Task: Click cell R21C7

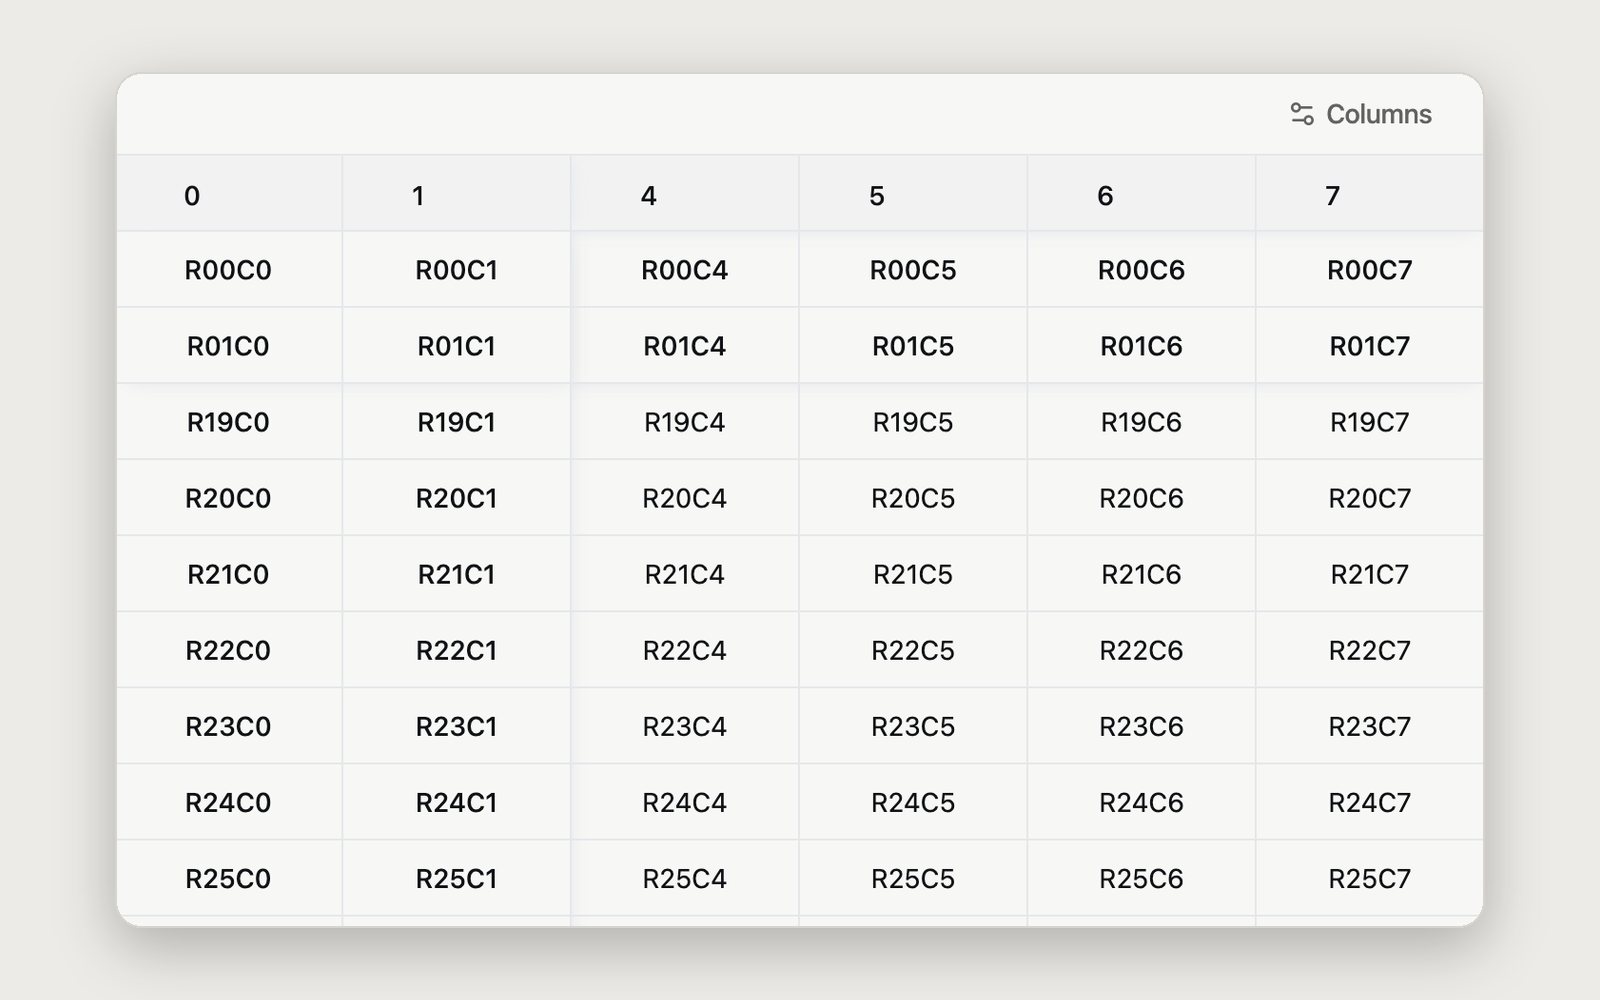Action: click(x=1369, y=574)
